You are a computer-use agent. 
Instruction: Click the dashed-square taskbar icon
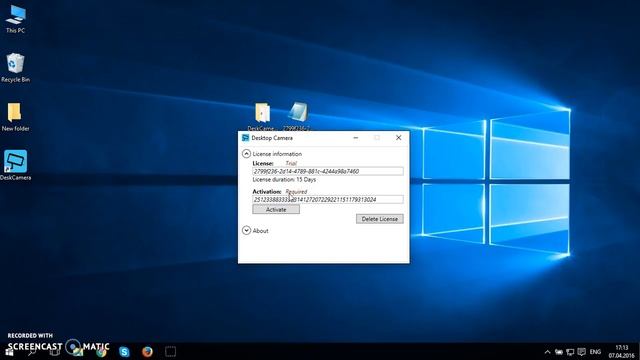(171, 351)
